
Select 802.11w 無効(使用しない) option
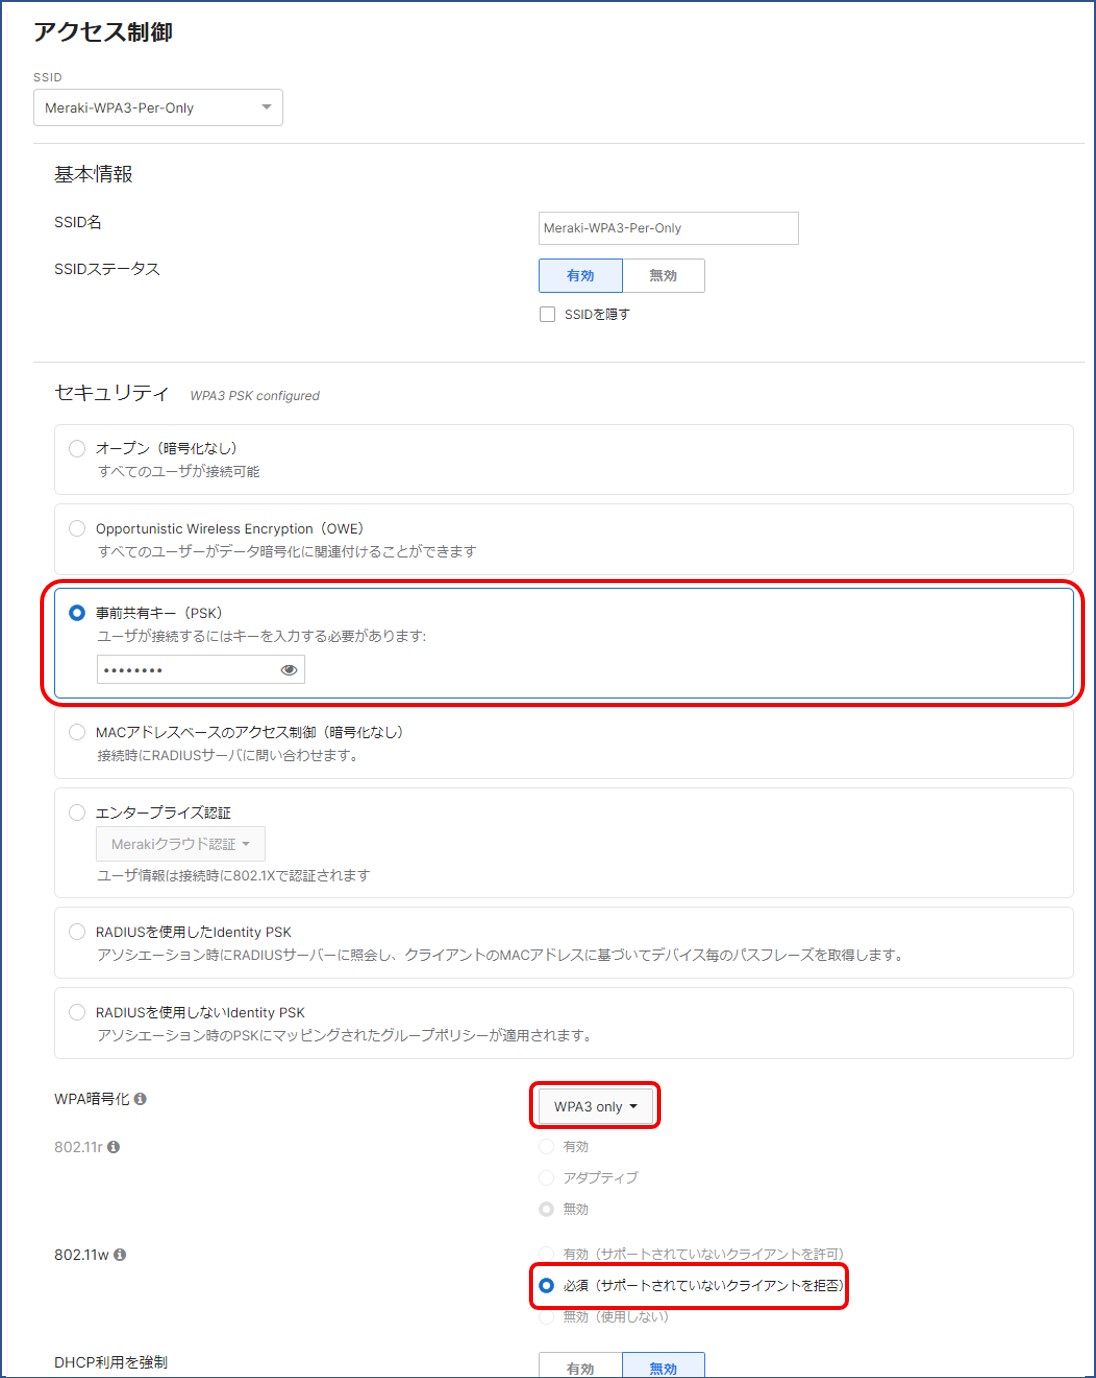[x=546, y=1317]
